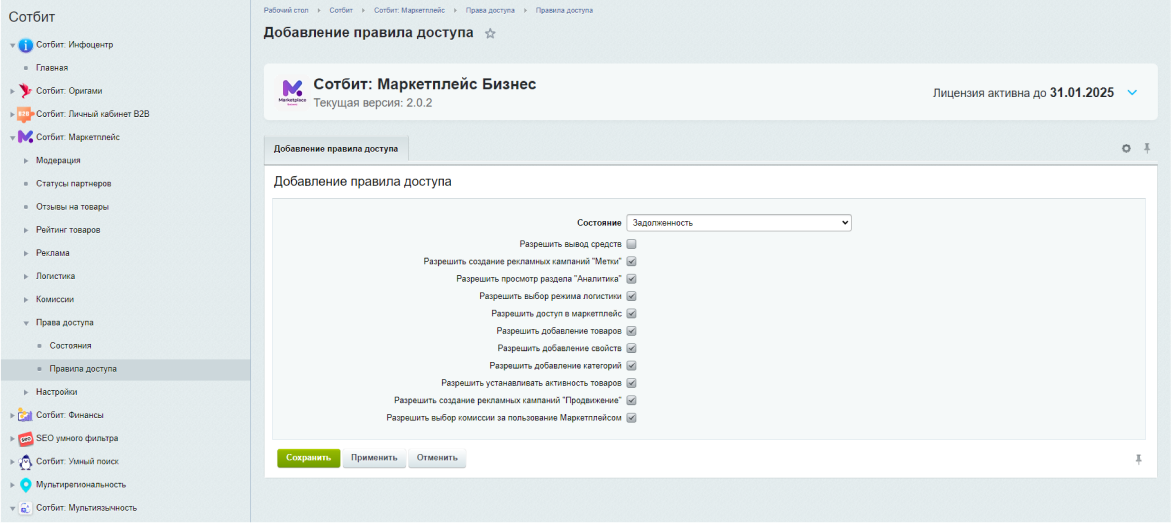Click the Сотбит sidebar heading
Viewport: 1171px width, 523px height.
tap(32, 17)
